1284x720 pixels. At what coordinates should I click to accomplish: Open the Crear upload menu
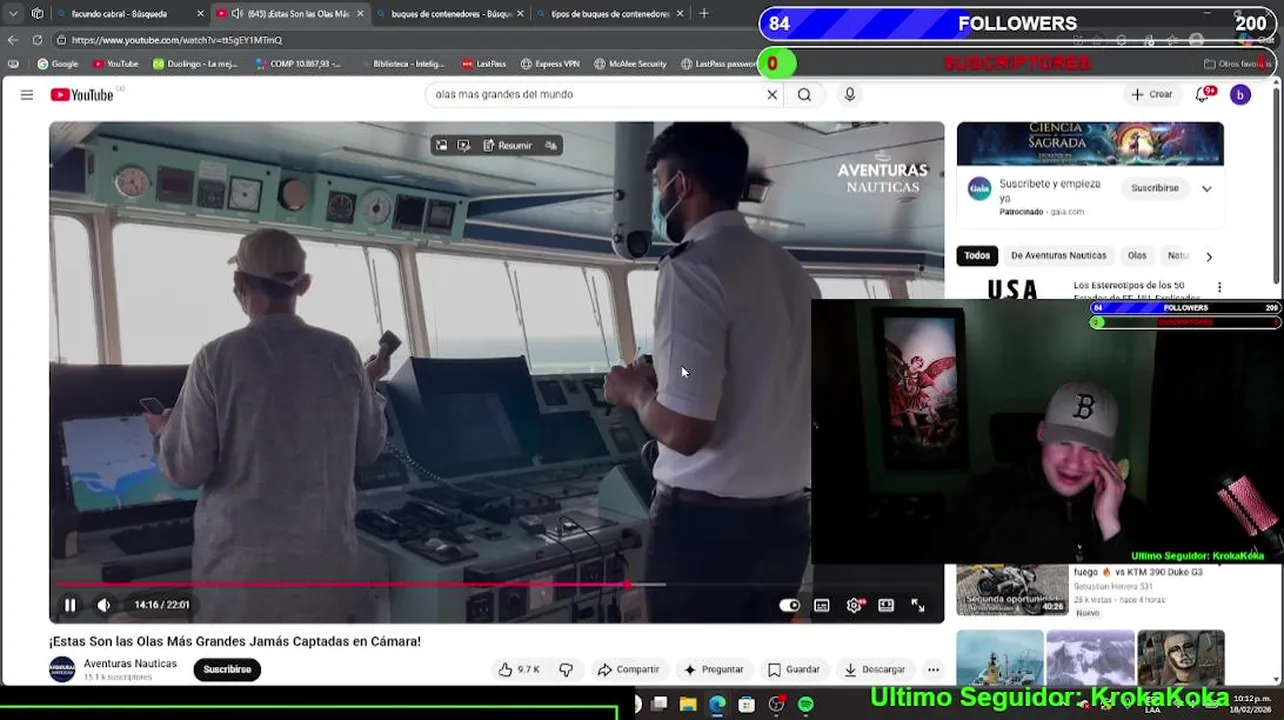tap(1152, 95)
